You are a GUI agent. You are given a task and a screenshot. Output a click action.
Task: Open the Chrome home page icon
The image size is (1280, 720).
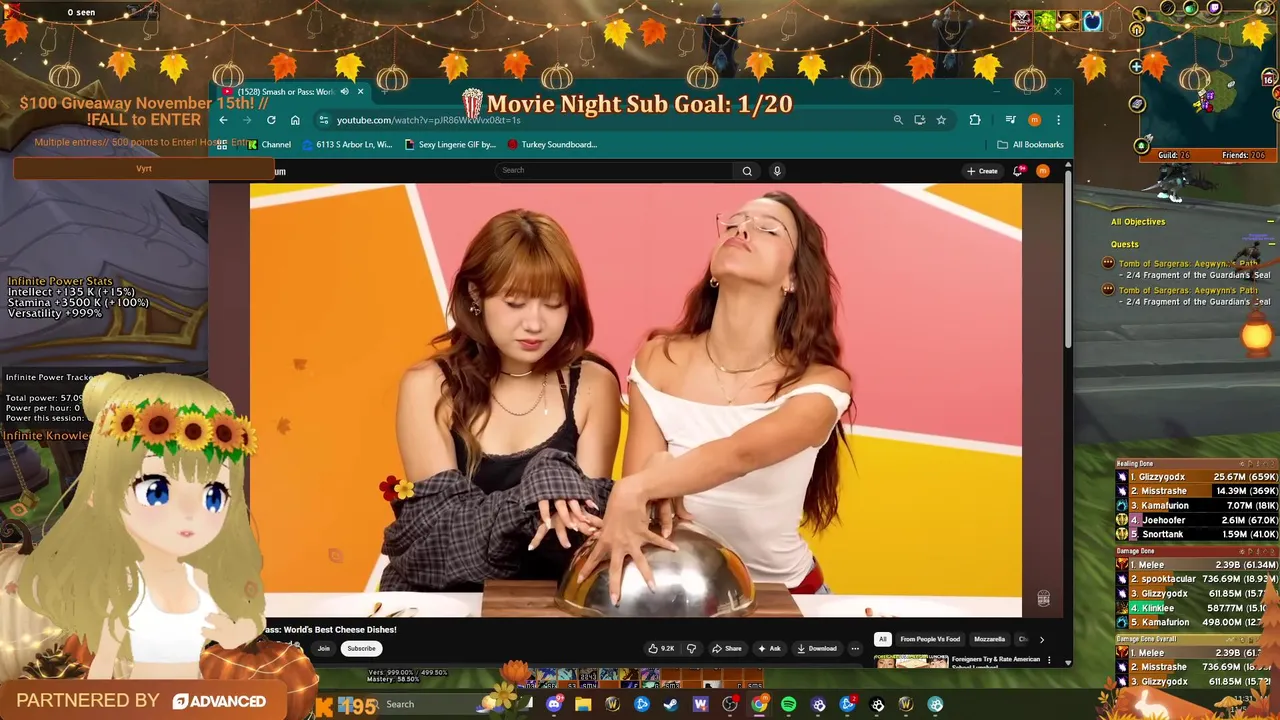(295, 120)
